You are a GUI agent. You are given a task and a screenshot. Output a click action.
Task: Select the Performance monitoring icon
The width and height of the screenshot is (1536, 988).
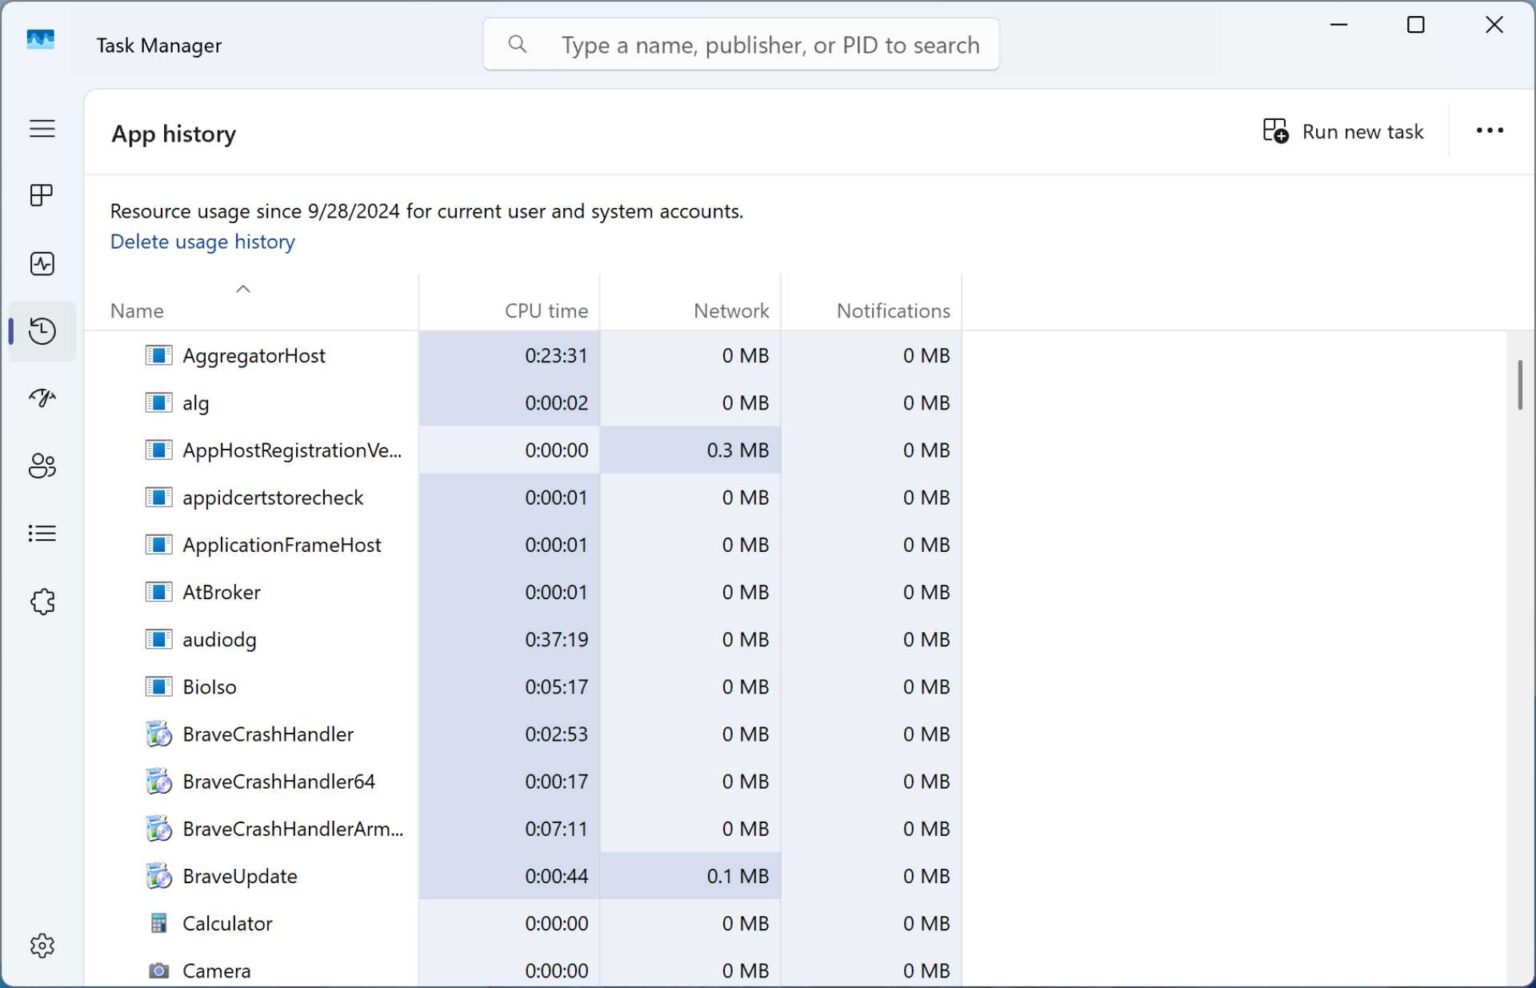[41, 263]
